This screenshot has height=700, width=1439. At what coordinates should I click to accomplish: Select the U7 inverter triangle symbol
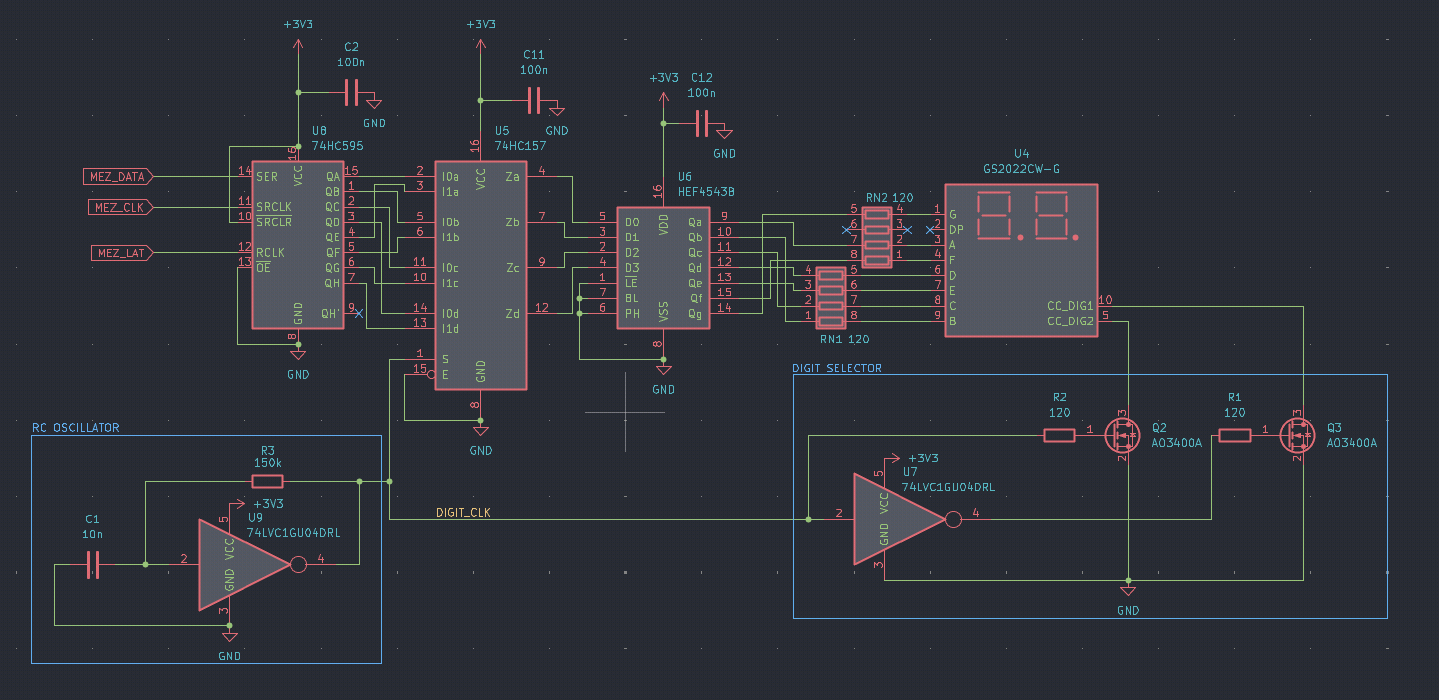pos(899,519)
